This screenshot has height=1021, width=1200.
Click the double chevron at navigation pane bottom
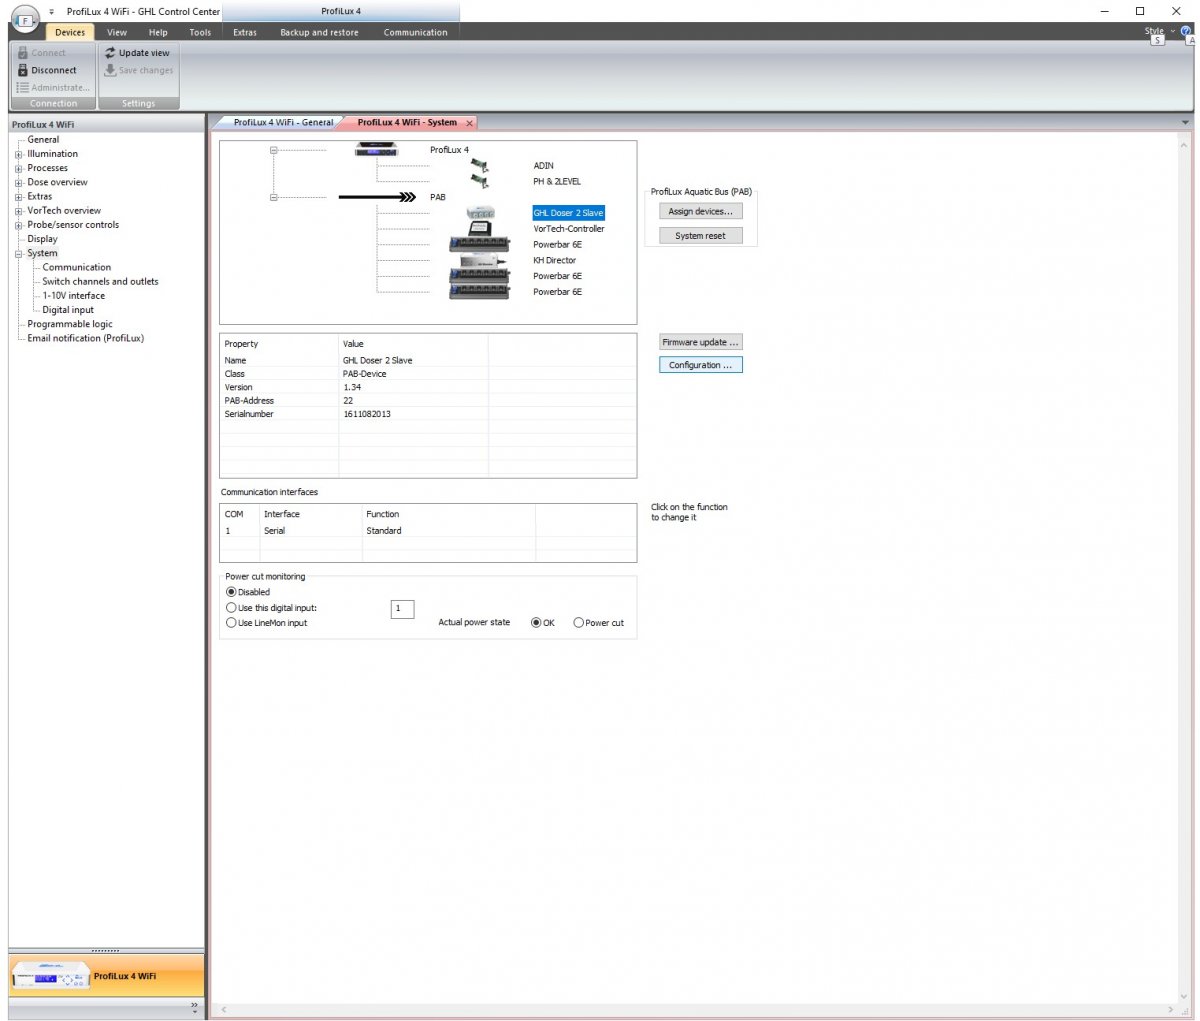pyautogui.click(x=194, y=1006)
